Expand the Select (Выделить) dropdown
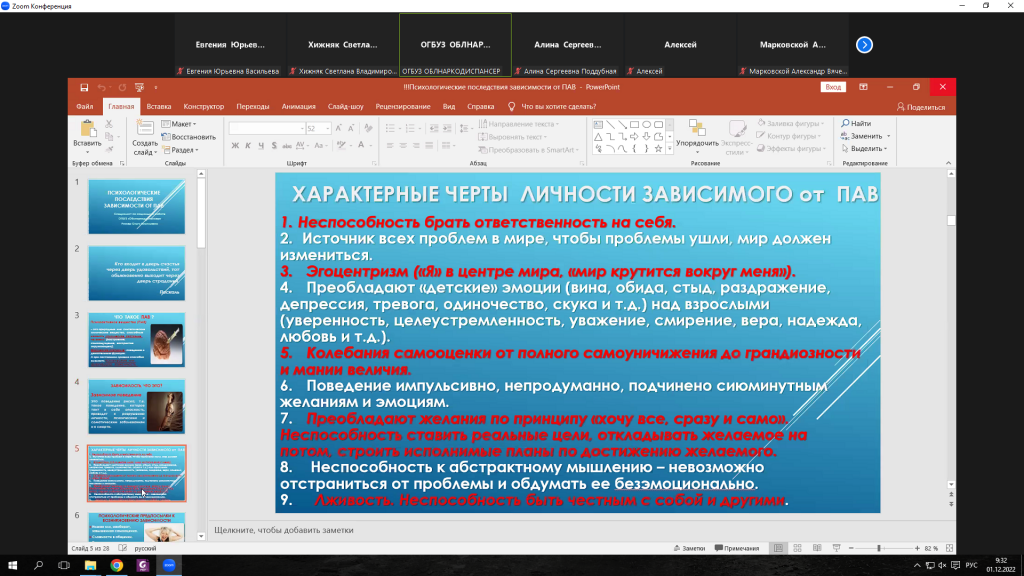 864,149
